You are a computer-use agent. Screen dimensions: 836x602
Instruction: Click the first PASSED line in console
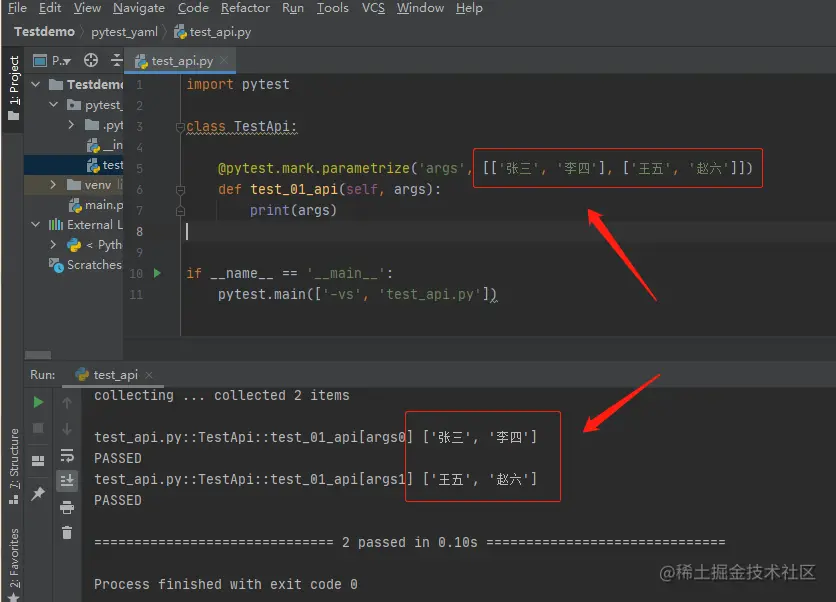pyautogui.click(x=118, y=459)
